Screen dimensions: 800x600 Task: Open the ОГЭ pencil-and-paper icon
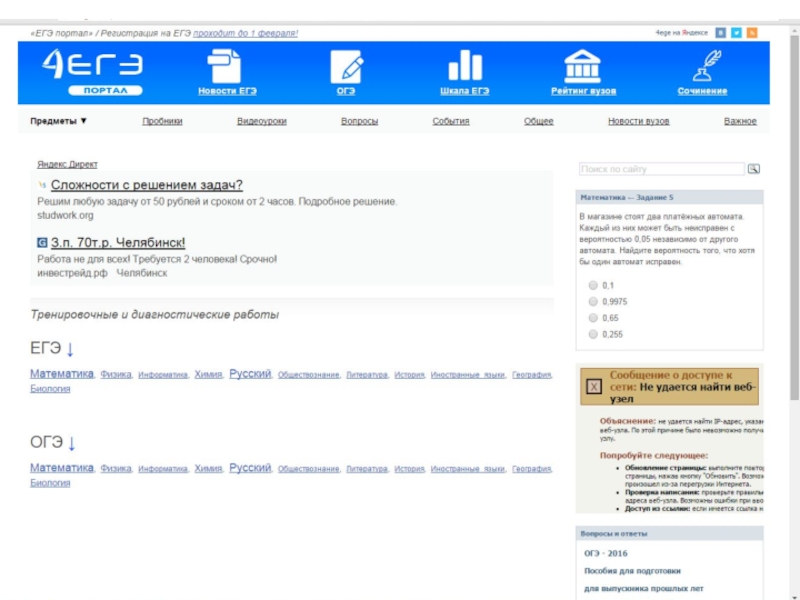(346, 66)
